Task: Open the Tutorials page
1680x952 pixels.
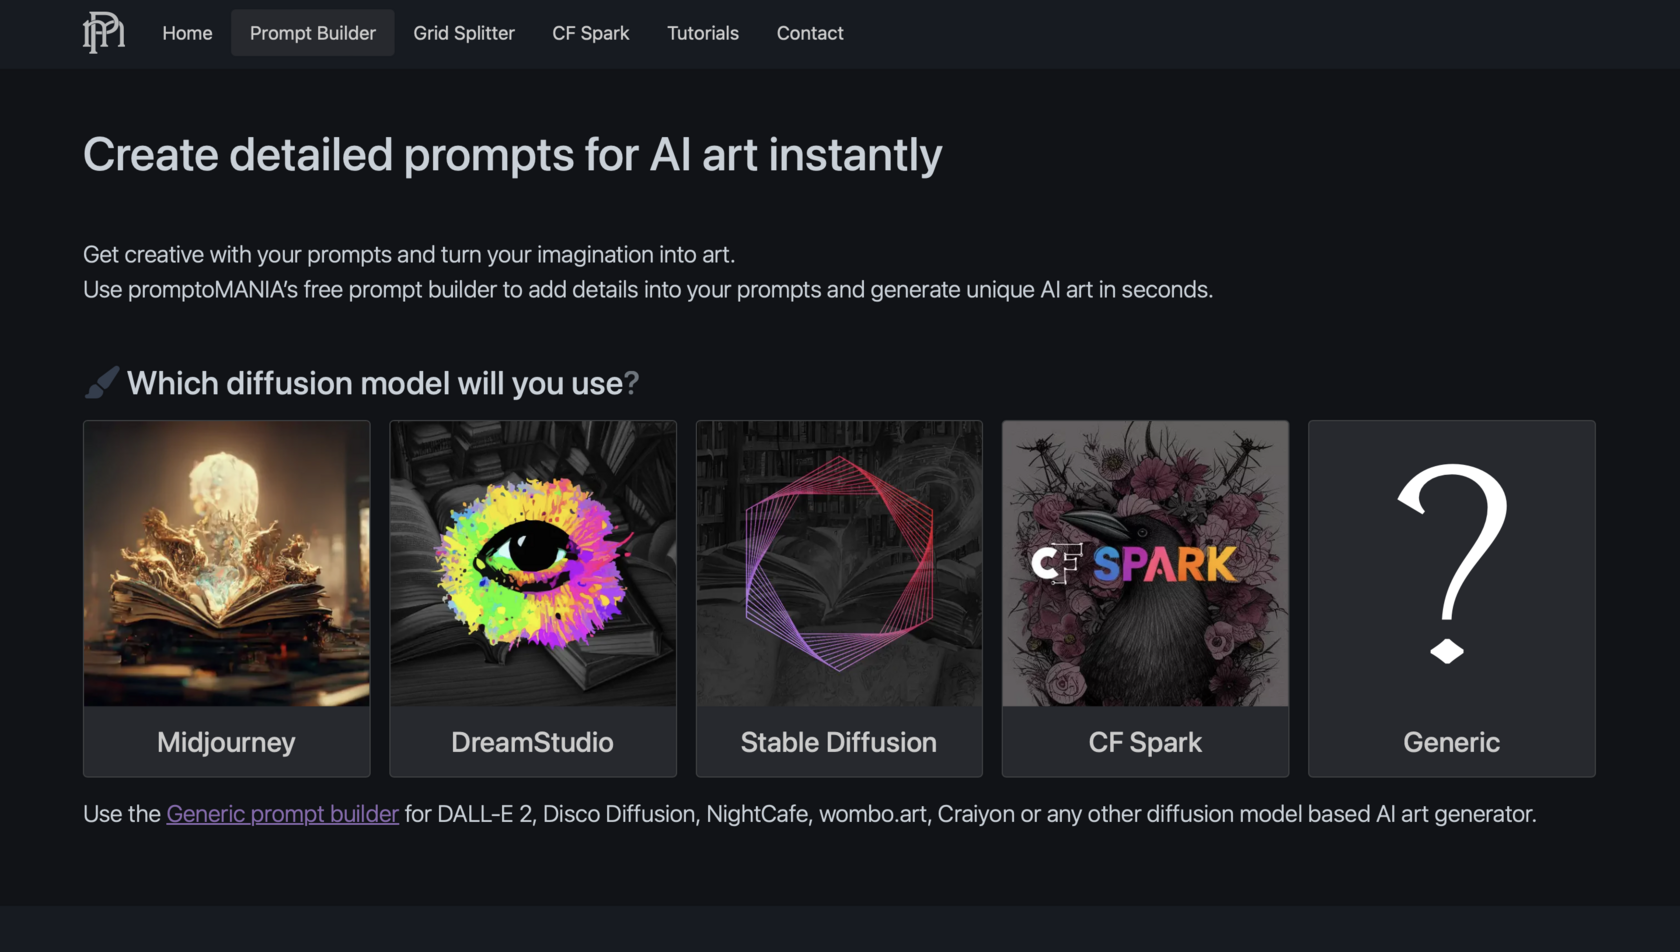Action: click(703, 33)
